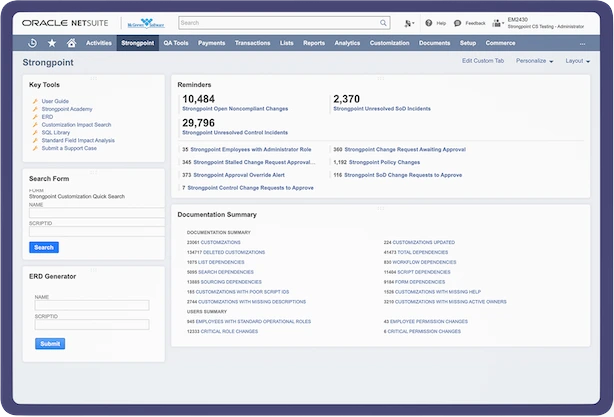Open the Help question mark icon
This screenshot has height=417, width=614.
(427, 22)
